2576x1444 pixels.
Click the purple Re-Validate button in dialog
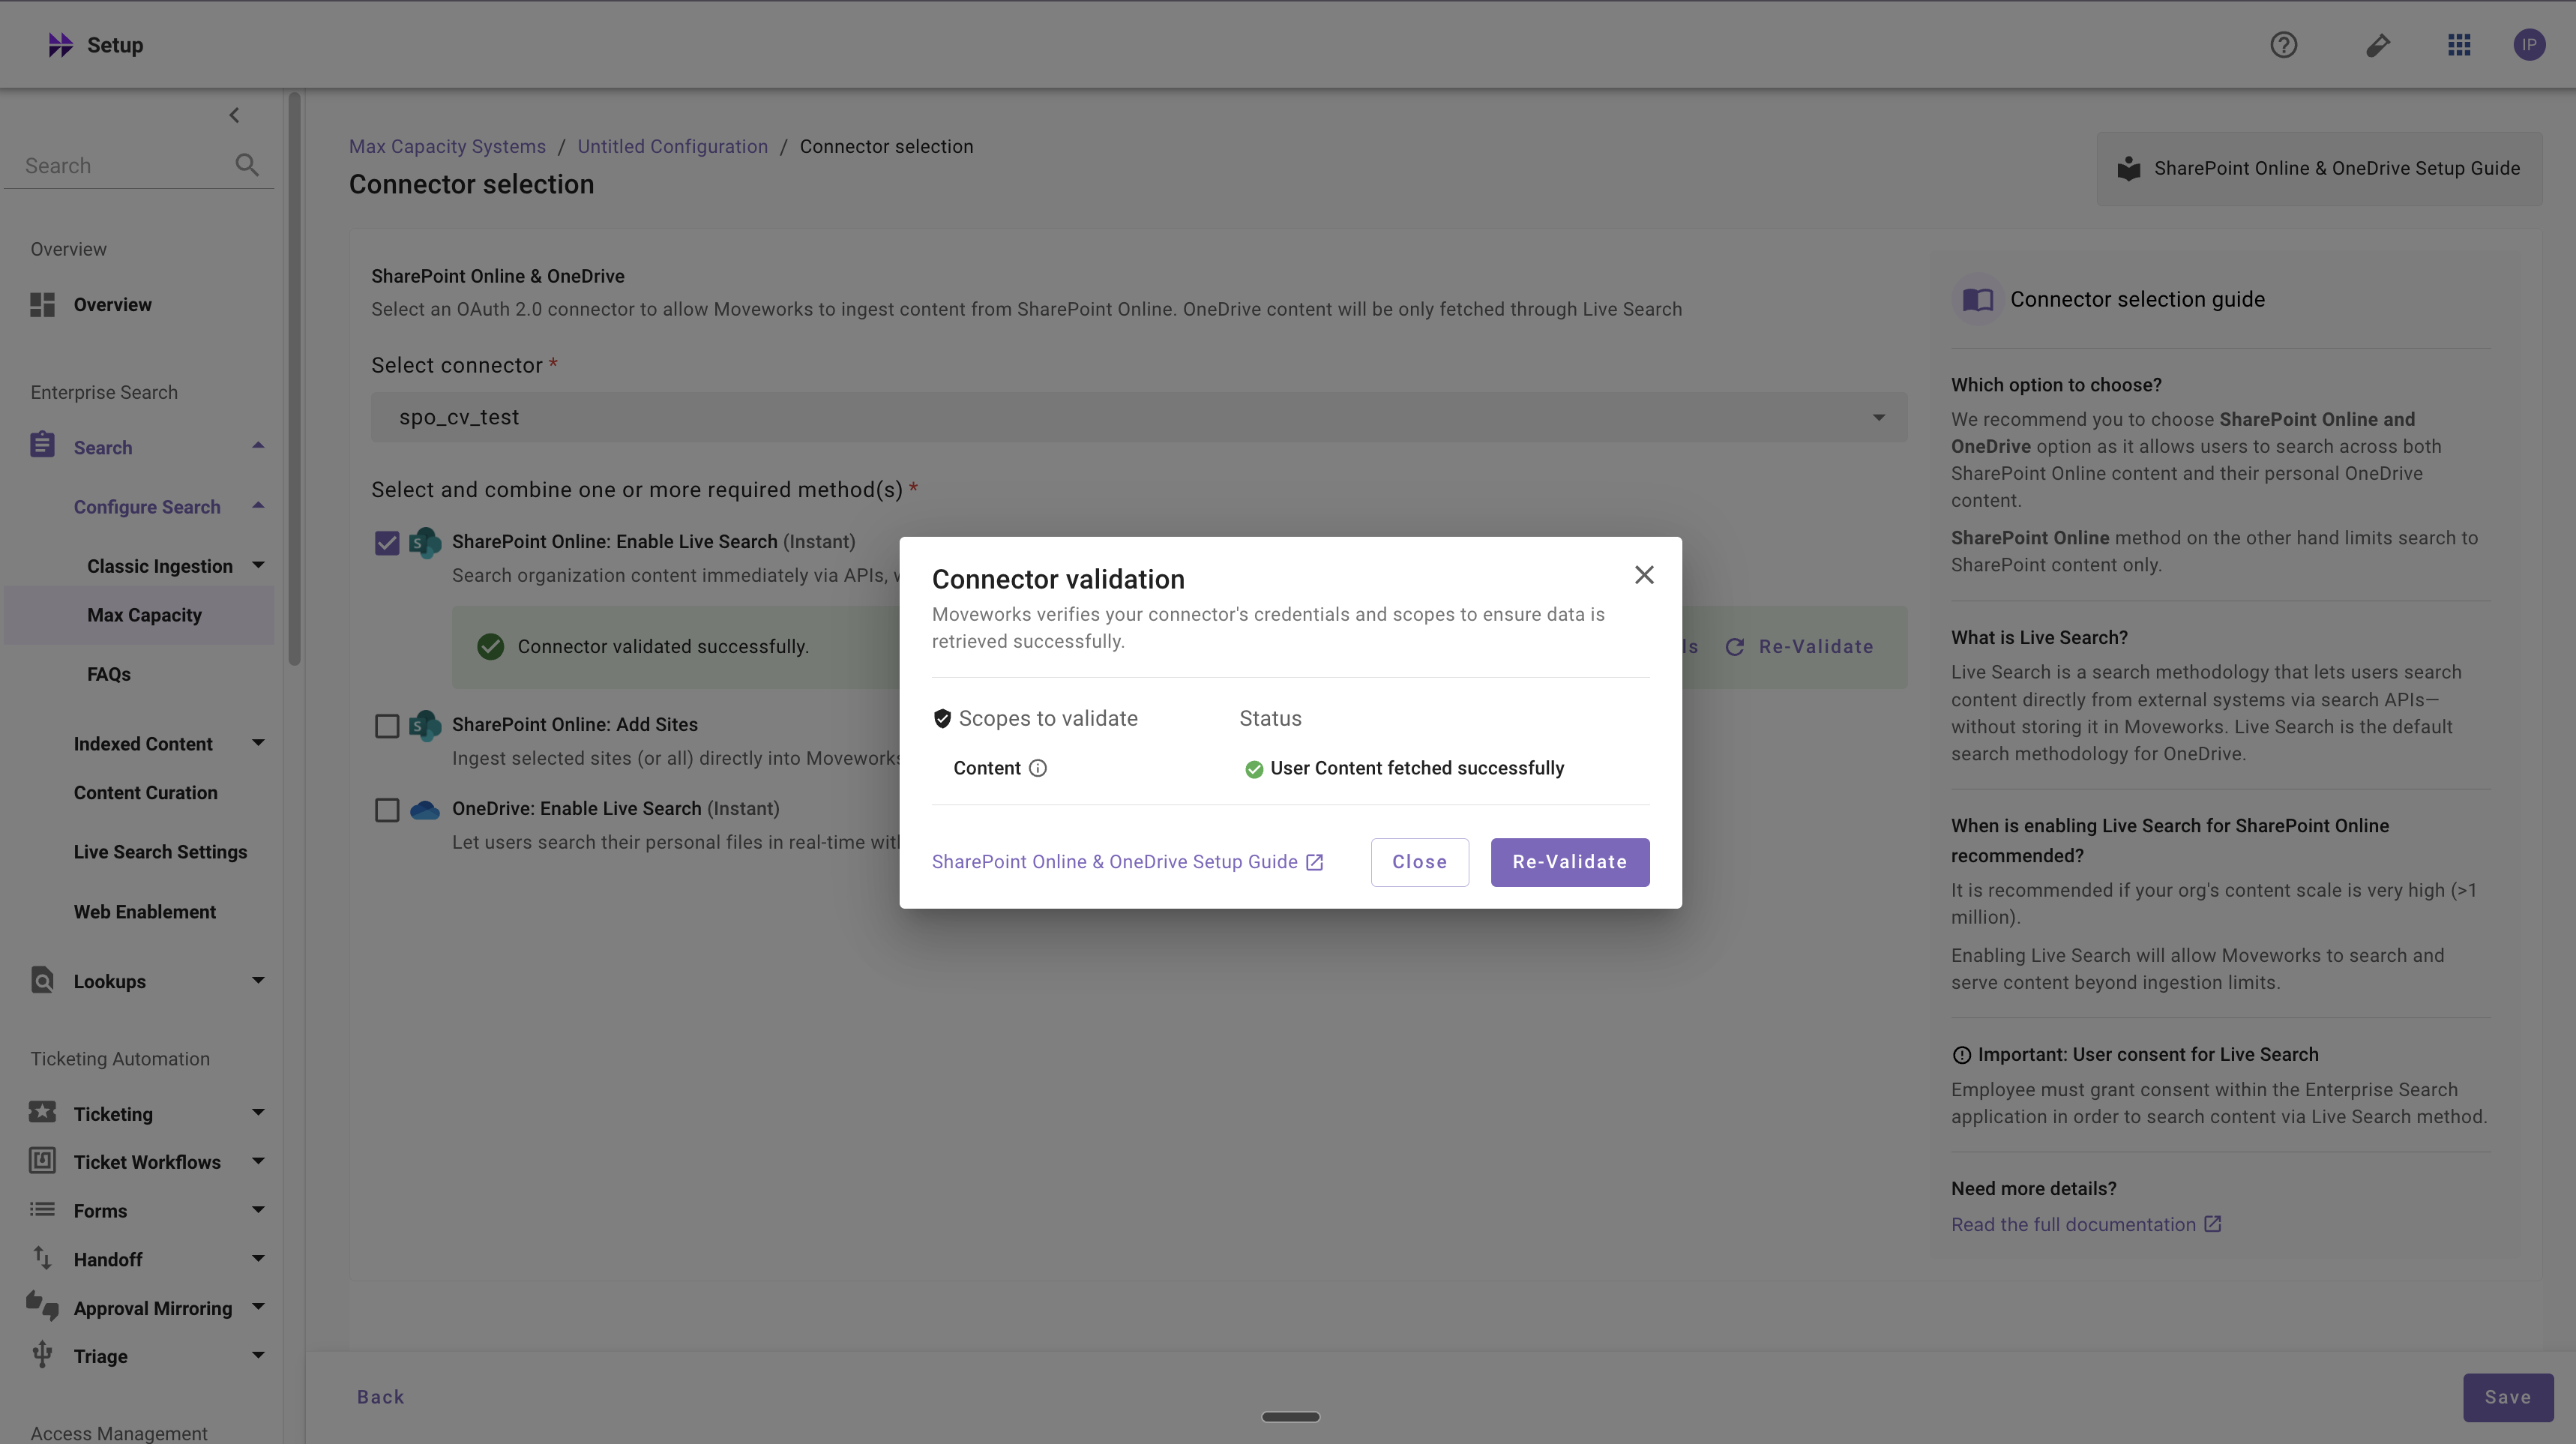point(1569,862)
